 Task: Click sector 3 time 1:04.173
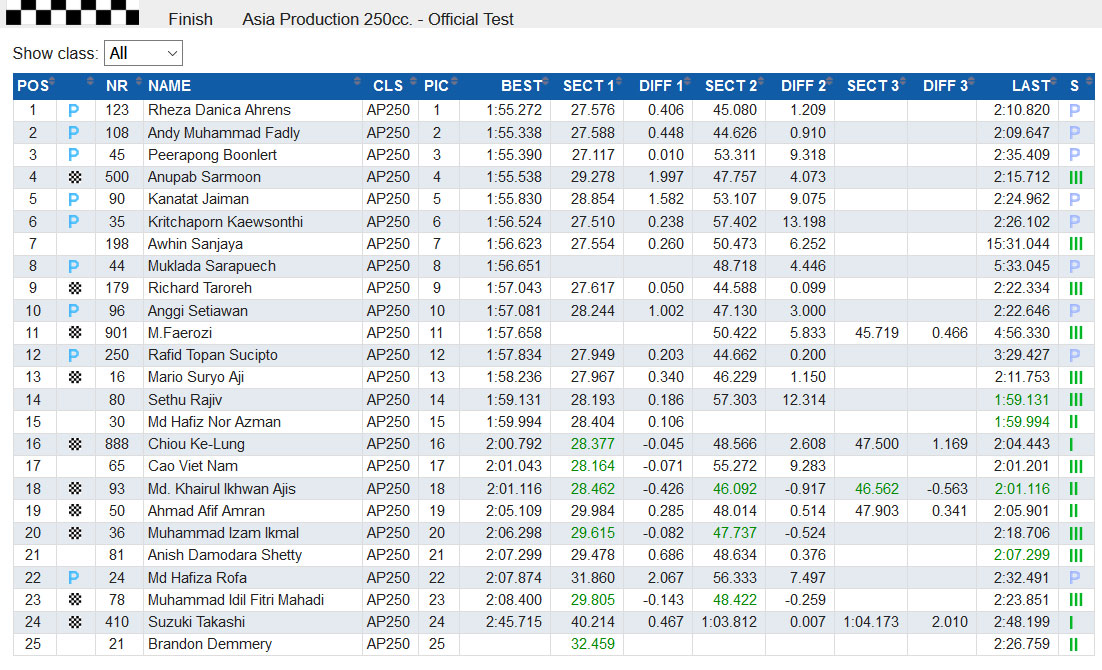(871, 622)
